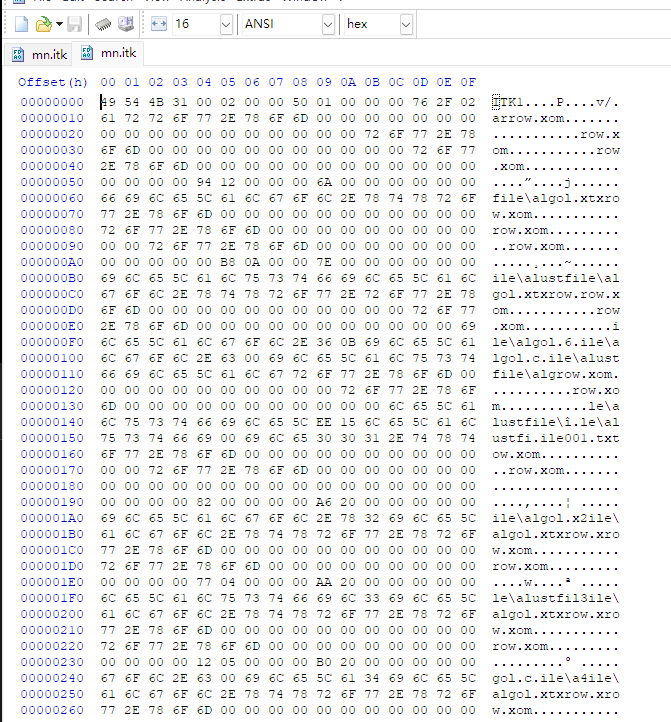Switch to the first, inactive mn.itk tab
The width and height of the screenshot is (671, 722).
tap(41, 55)
